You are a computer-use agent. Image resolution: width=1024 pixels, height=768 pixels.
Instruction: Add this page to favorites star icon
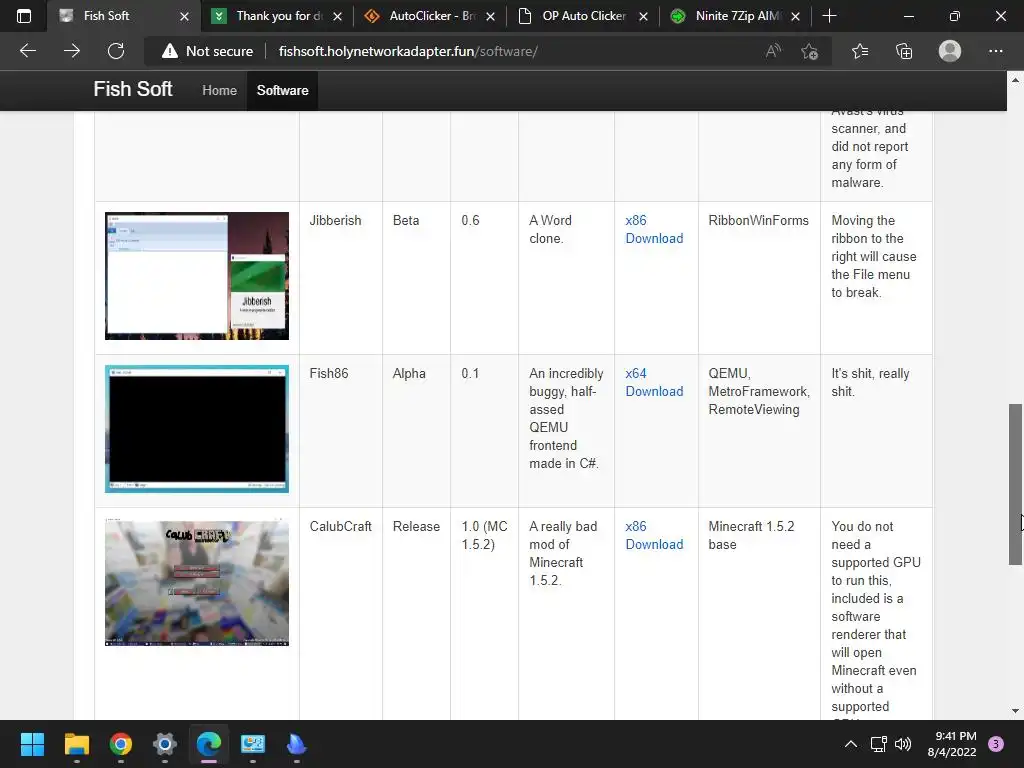[x=810, y=51]
